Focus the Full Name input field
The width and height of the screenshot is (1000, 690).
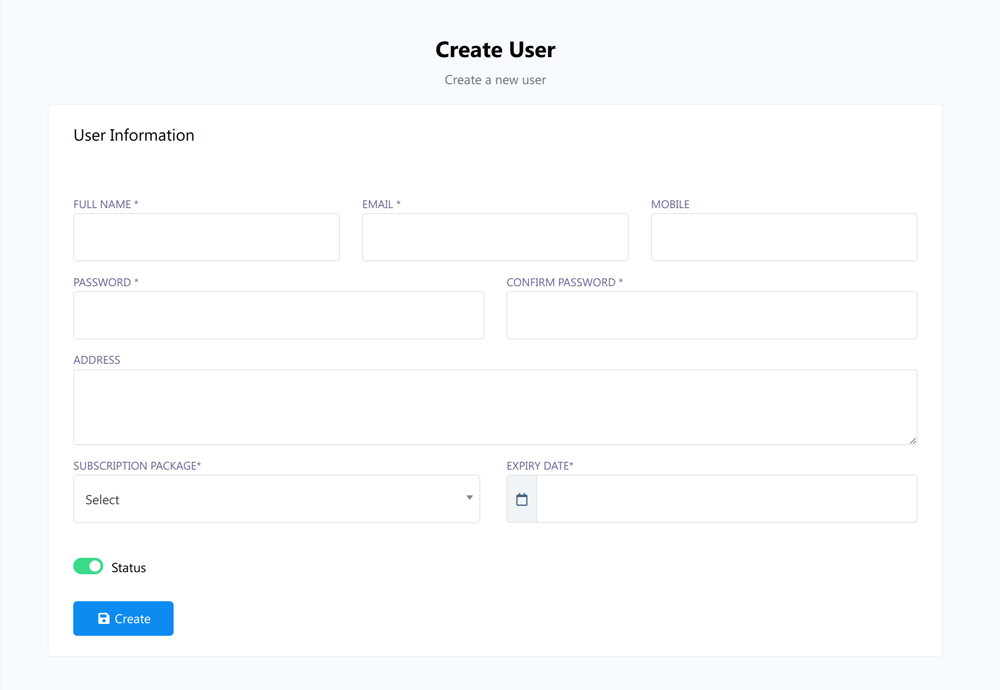[206, 237]
